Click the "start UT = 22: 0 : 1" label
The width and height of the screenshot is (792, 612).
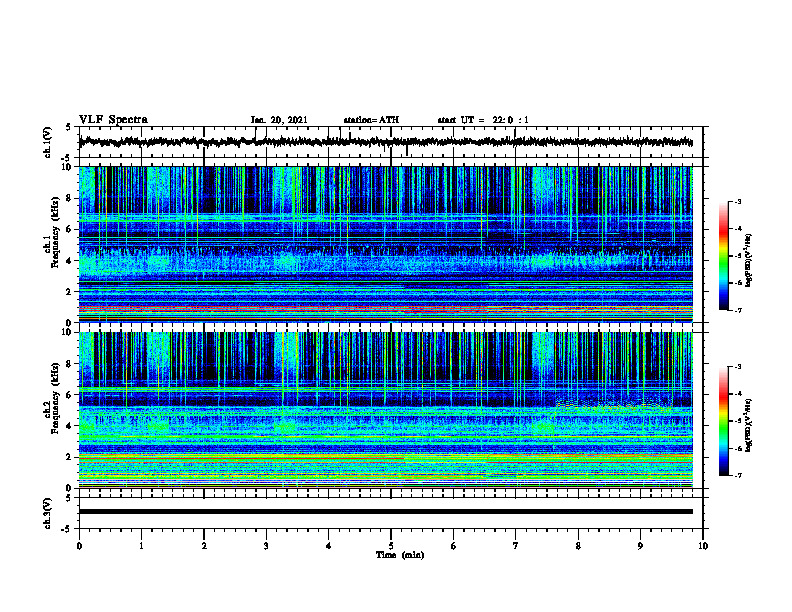tap(483, 120)
